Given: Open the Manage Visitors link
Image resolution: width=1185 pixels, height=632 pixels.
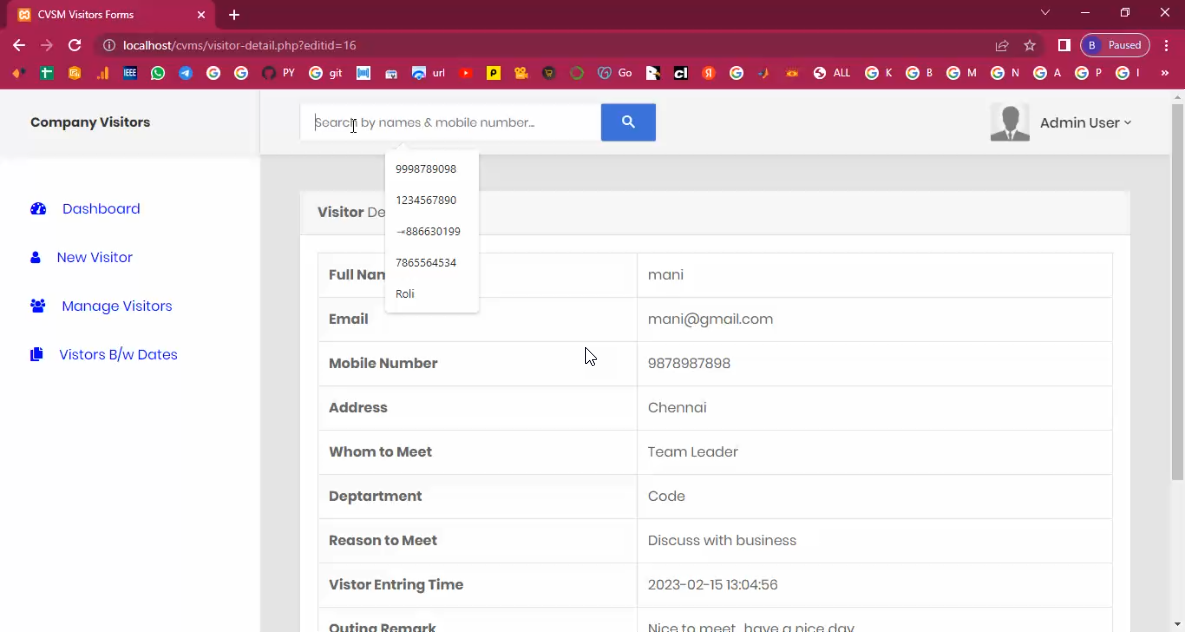Looking at the screenshot, I should pyautogui.click(x=117, y=306).
